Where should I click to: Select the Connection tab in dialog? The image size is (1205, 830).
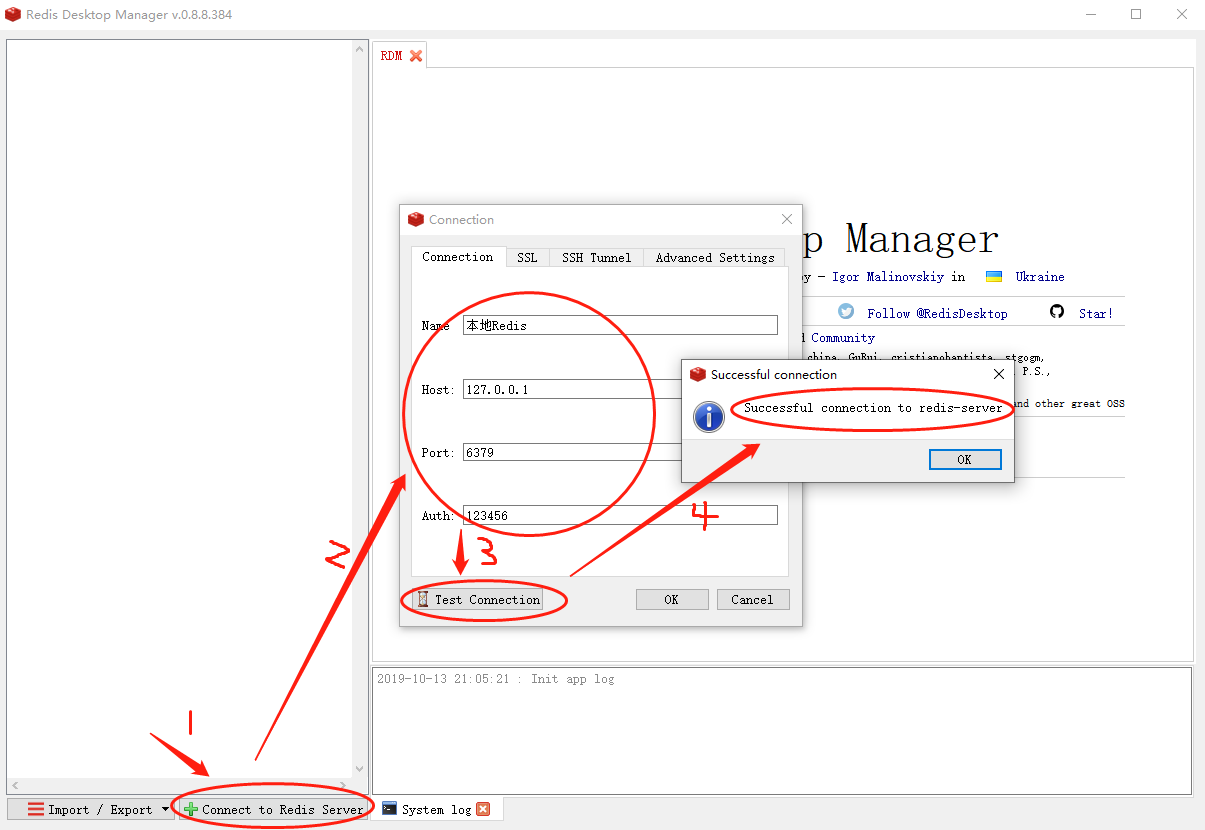[457, 257]
